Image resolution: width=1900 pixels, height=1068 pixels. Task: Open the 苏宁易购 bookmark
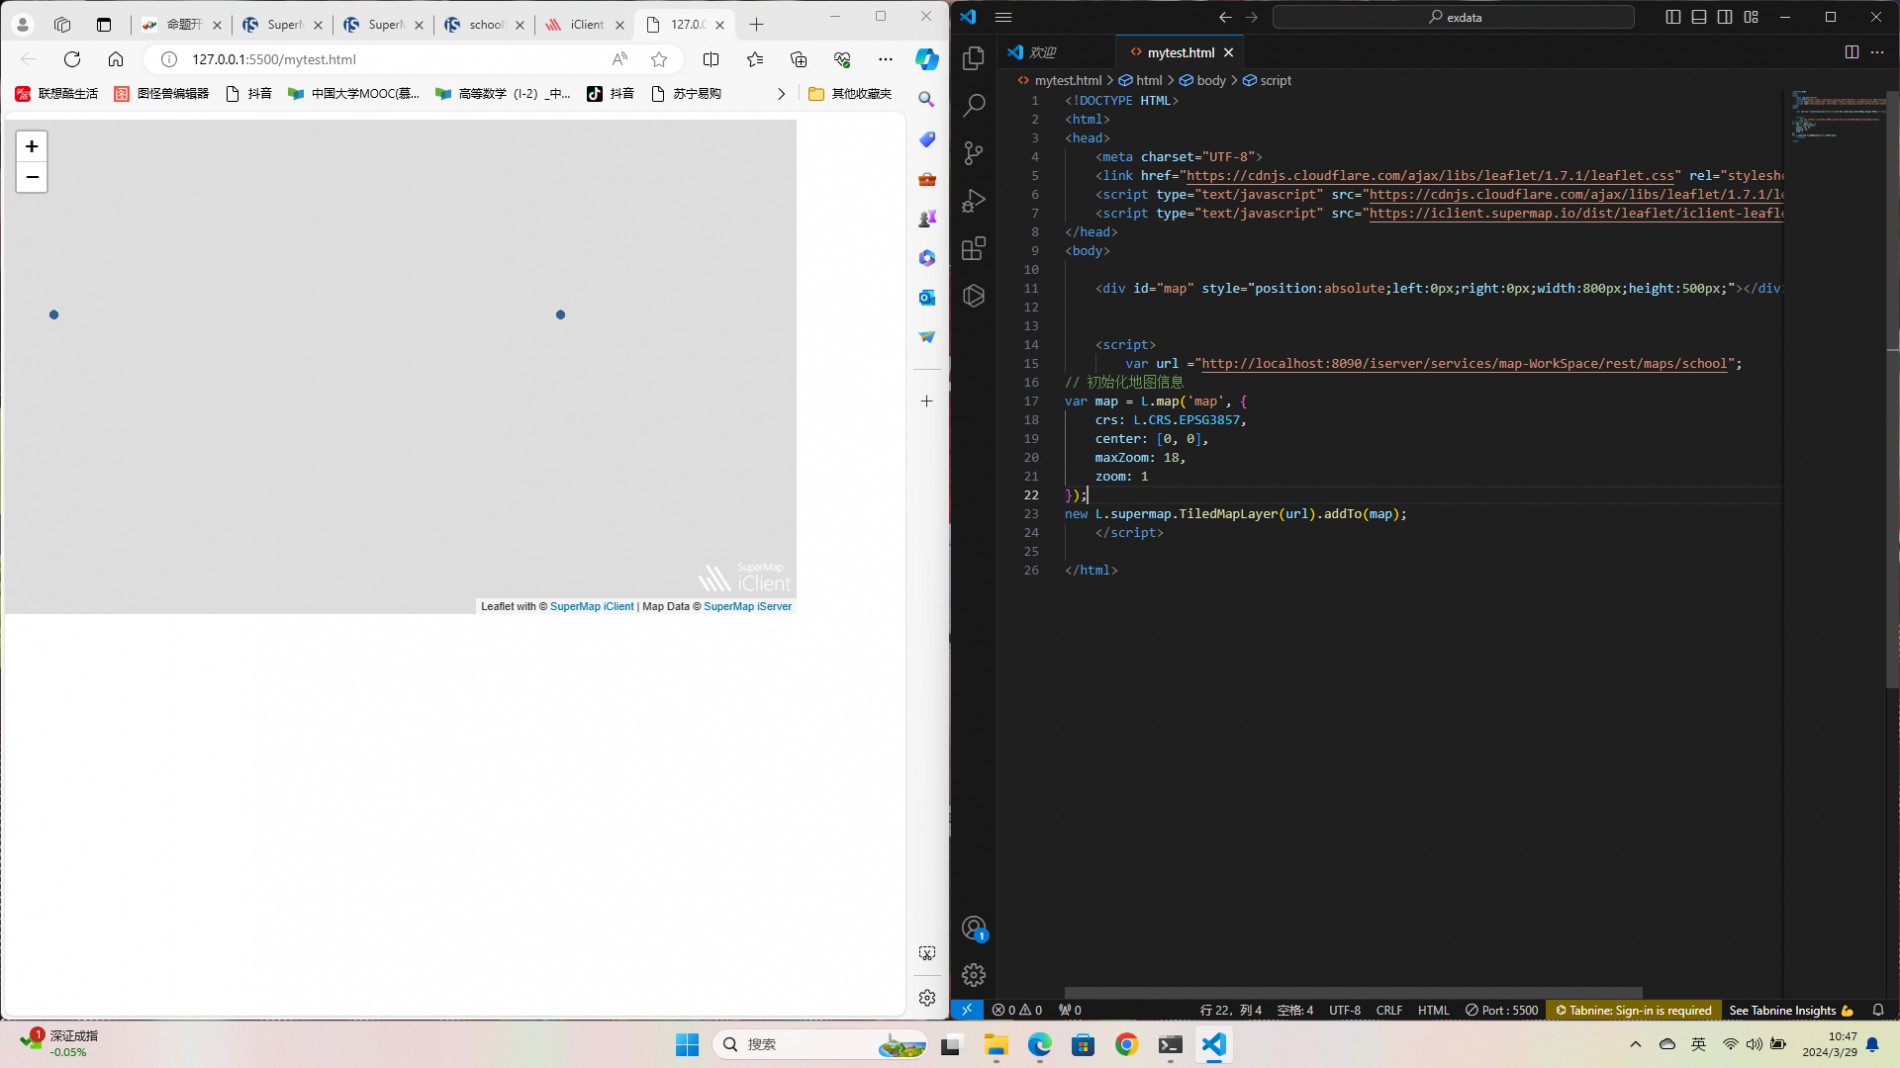click(686, 93)
